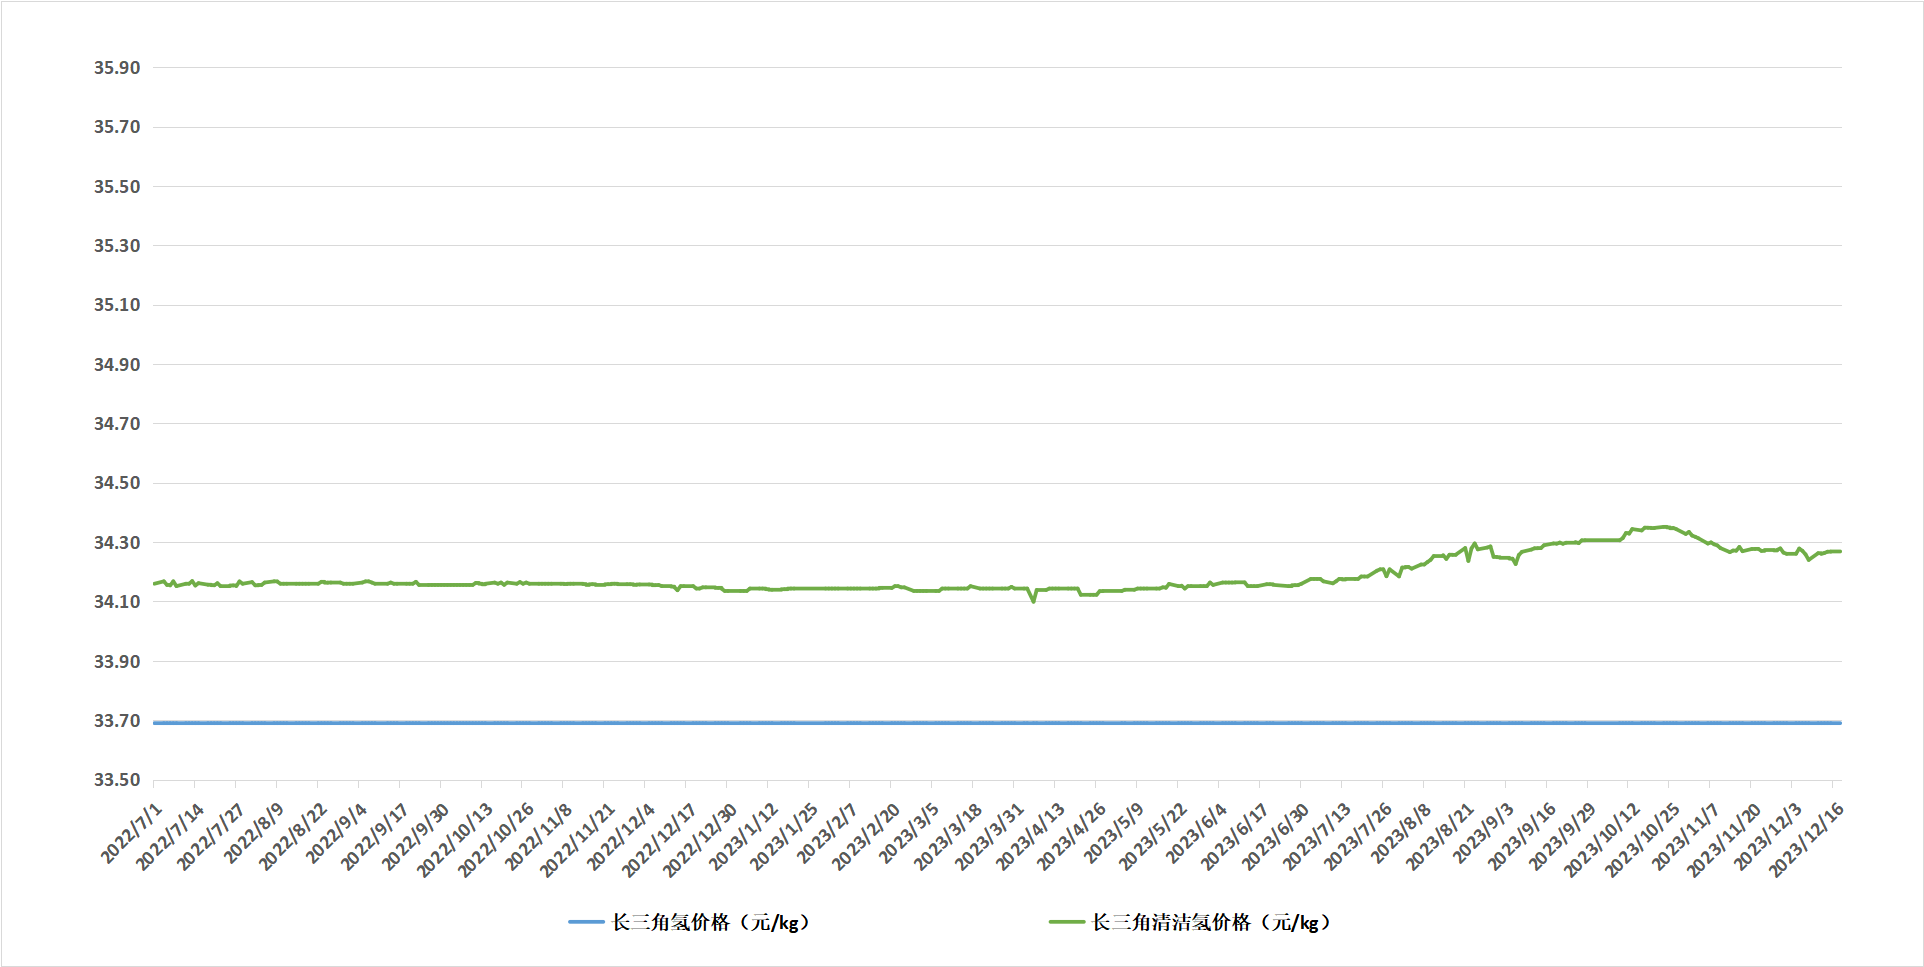Click x-axis date label 2023/3/31
Image resolution: width=1924 pixels, height=967 pixels.
pos(990,835)
